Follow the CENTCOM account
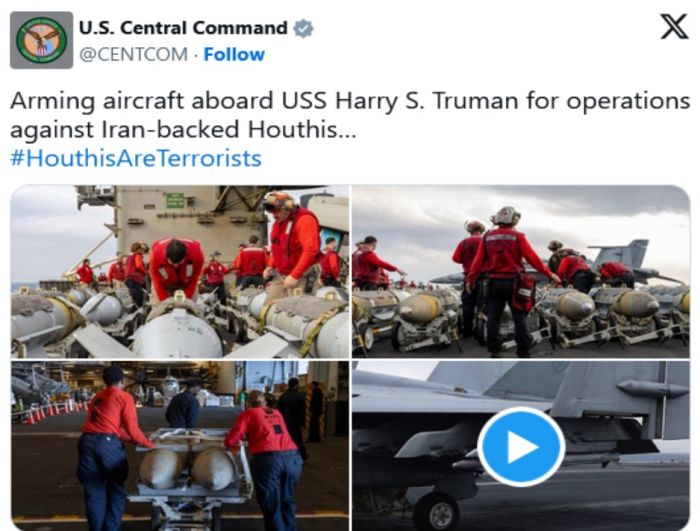This screenshot has width=700, height=531. [x=234, y=54]
